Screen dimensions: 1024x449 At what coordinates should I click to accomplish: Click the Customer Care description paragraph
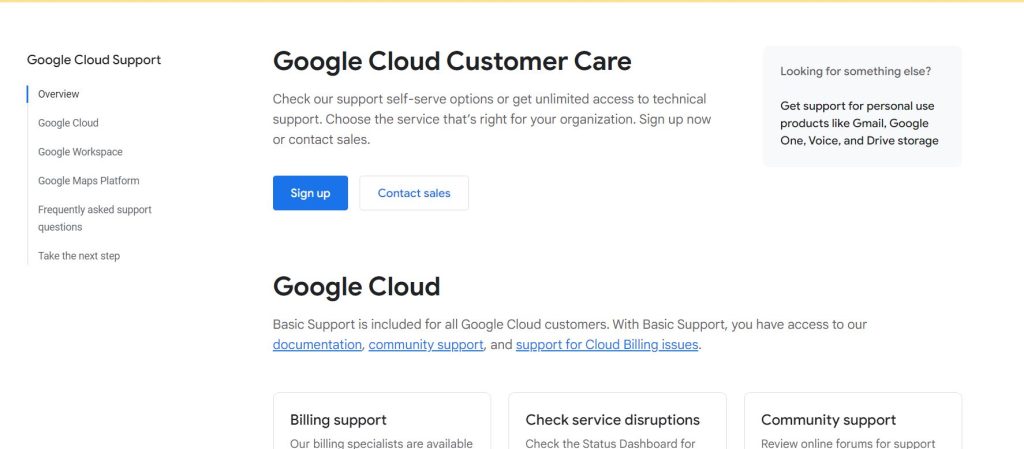pyautogui.click(x=490, y=119)
